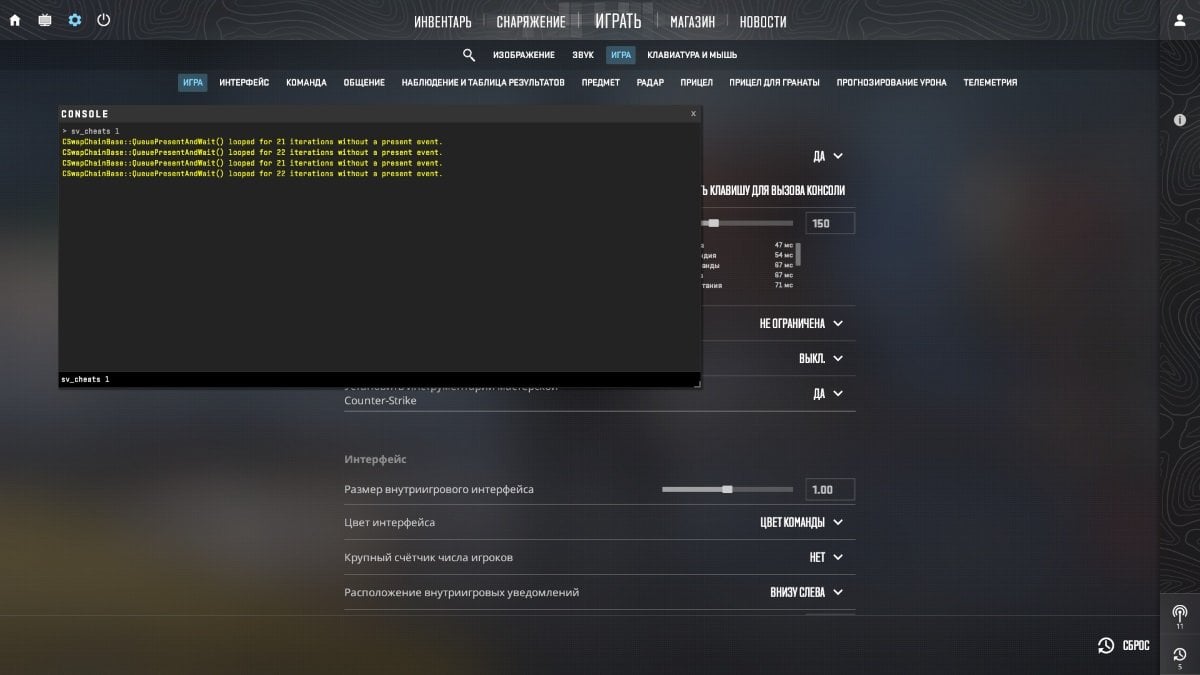Expand the ДА dropdown above console key button
The height and width of the screenshot is (675, 1200).
pos(828,156)
